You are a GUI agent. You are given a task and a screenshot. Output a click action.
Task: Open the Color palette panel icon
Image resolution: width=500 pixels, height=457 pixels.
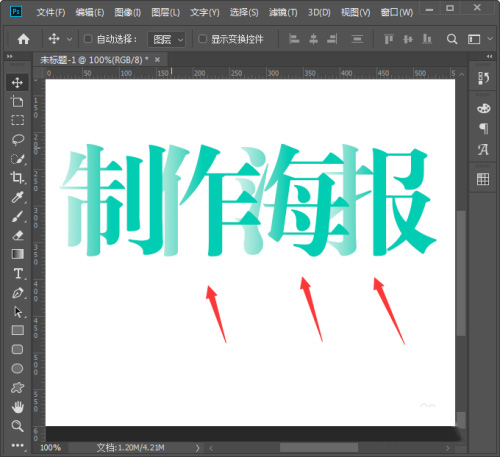click(483, 108)
